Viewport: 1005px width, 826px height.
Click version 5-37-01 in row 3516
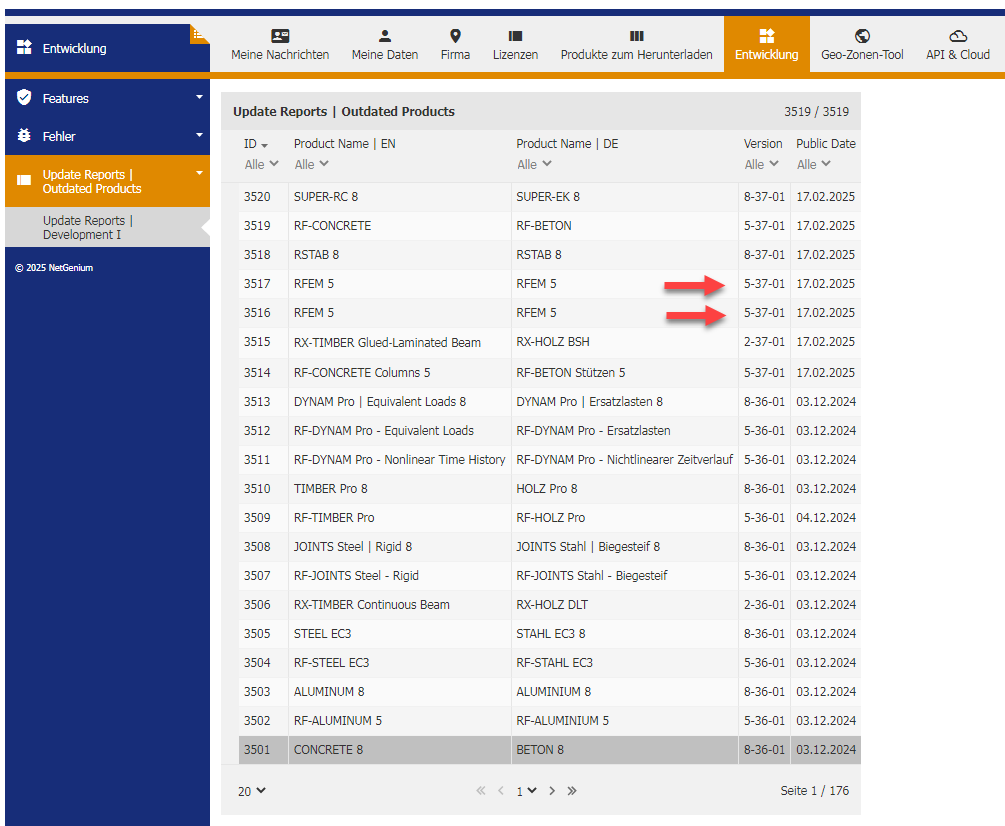(x=764, y=313)
